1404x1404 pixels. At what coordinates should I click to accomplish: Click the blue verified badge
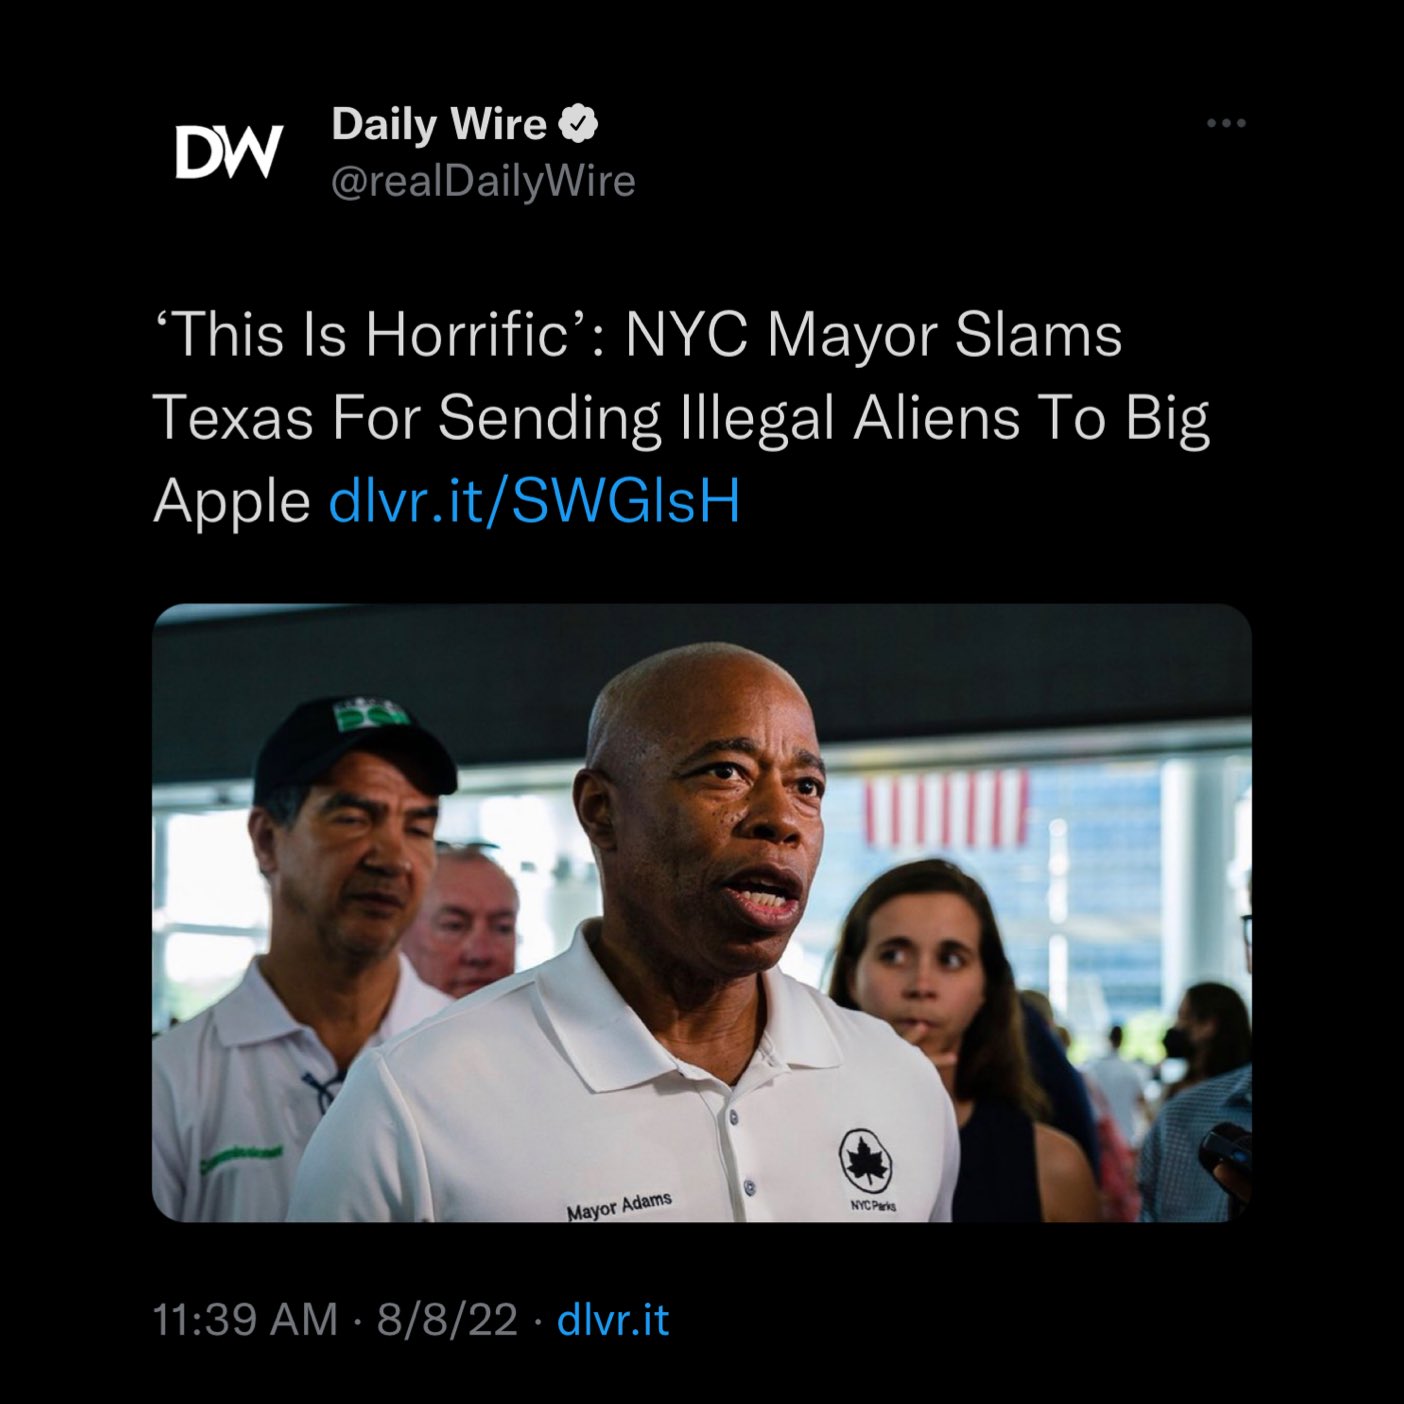pyautogui.click(x=578, y=124)
